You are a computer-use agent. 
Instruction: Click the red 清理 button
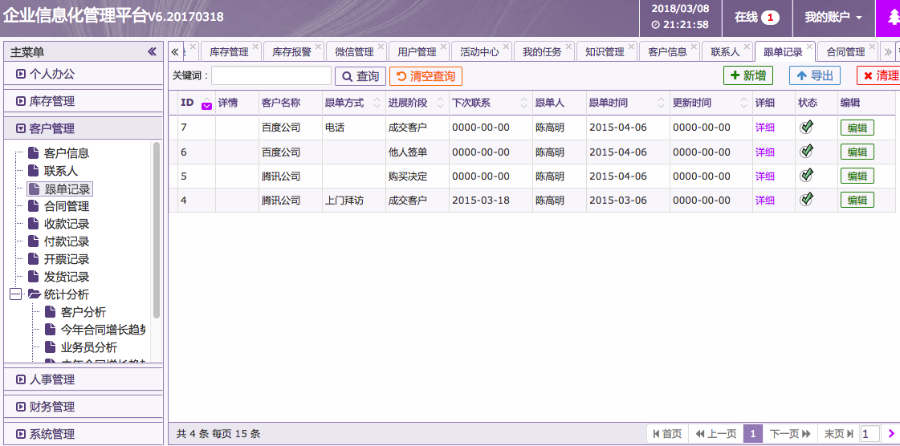coord(879,75)
